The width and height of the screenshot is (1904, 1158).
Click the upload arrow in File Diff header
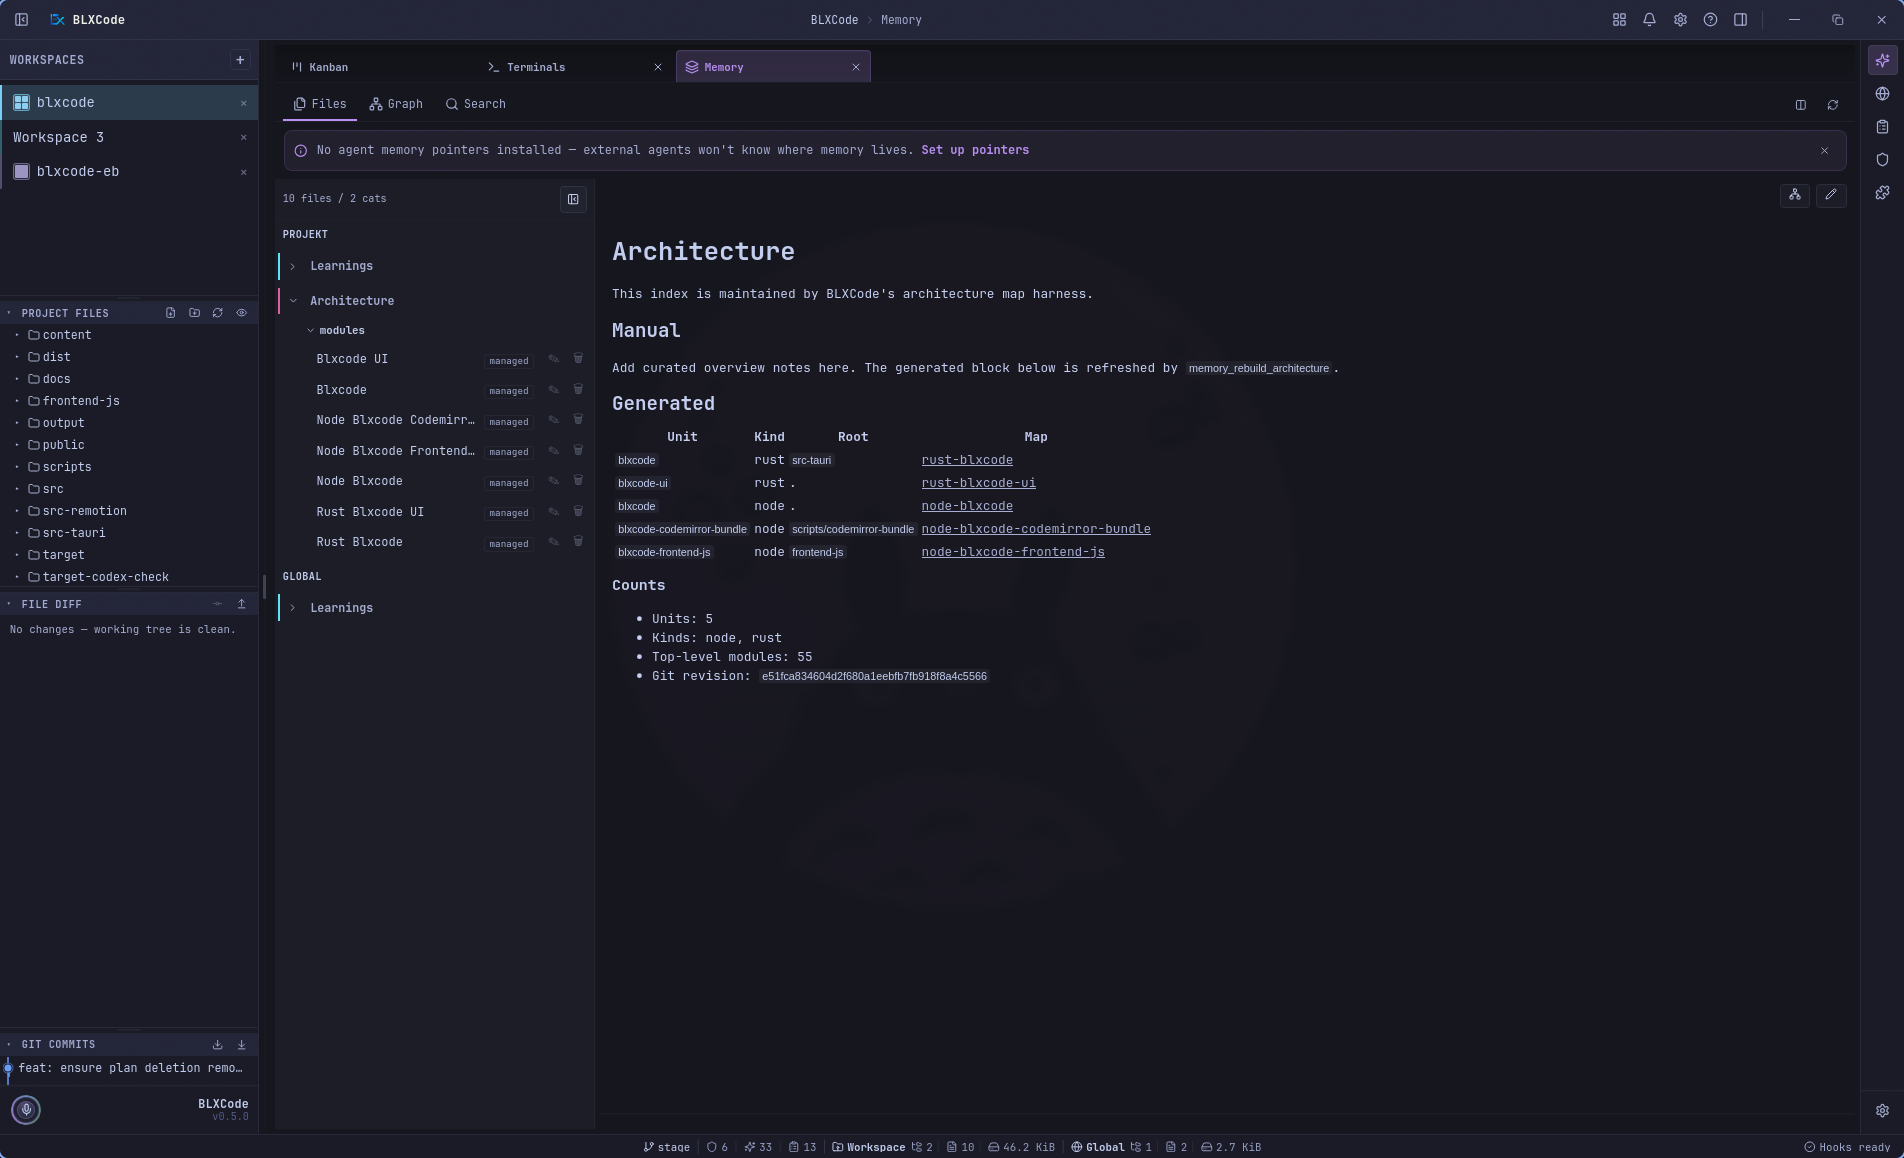pos(241,604)
